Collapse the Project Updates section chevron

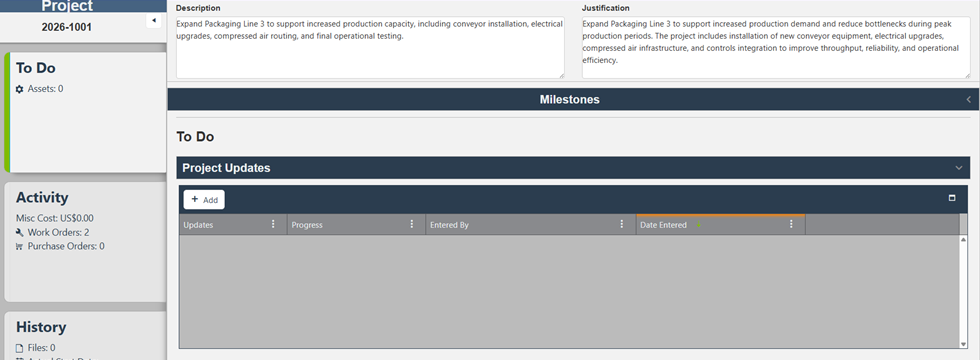point(959,168)
